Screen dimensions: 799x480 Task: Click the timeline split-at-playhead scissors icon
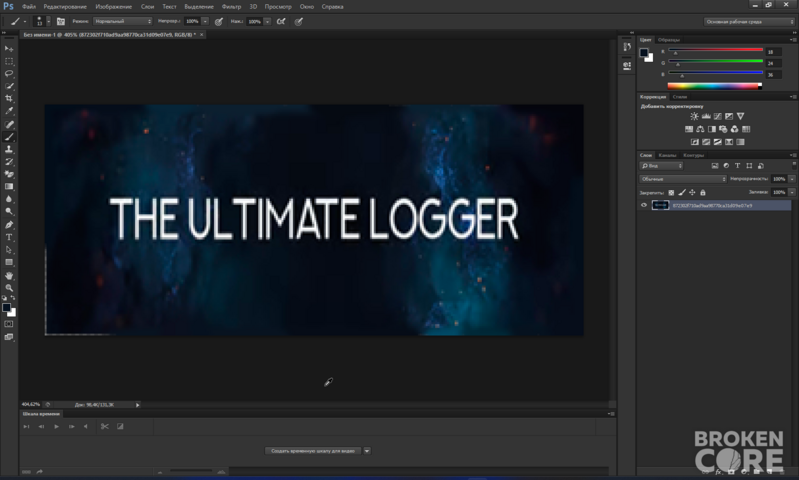click(104, 426)
